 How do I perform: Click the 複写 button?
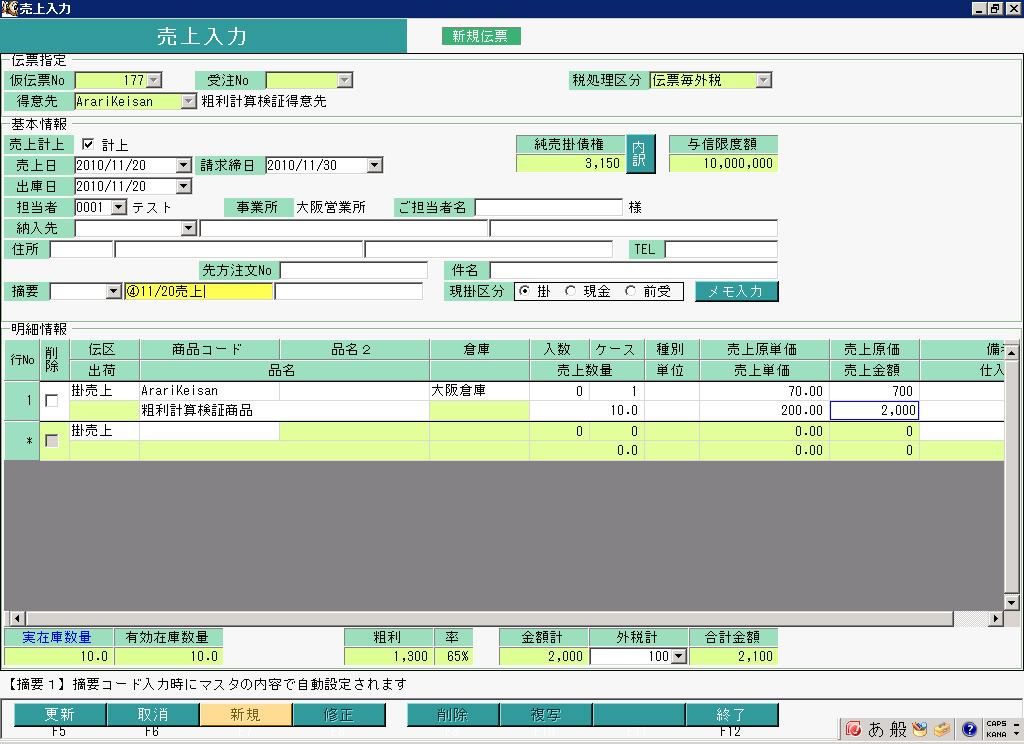pos(547,715)
